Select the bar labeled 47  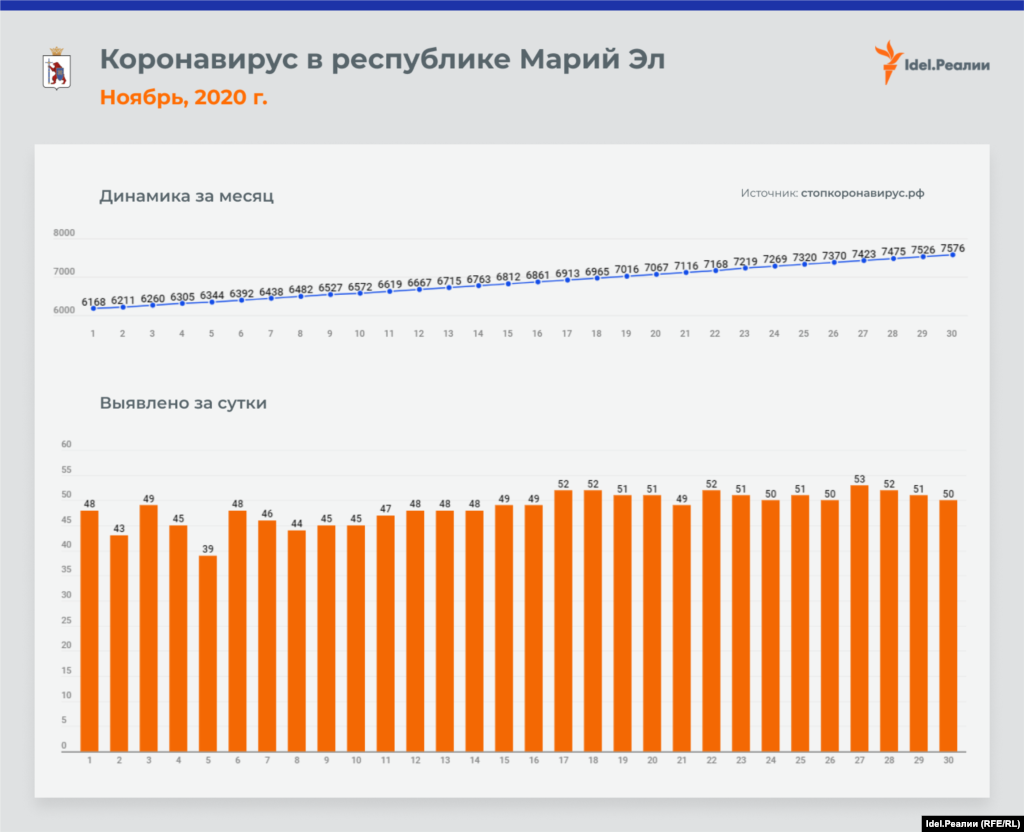click(x=386, y=632)
